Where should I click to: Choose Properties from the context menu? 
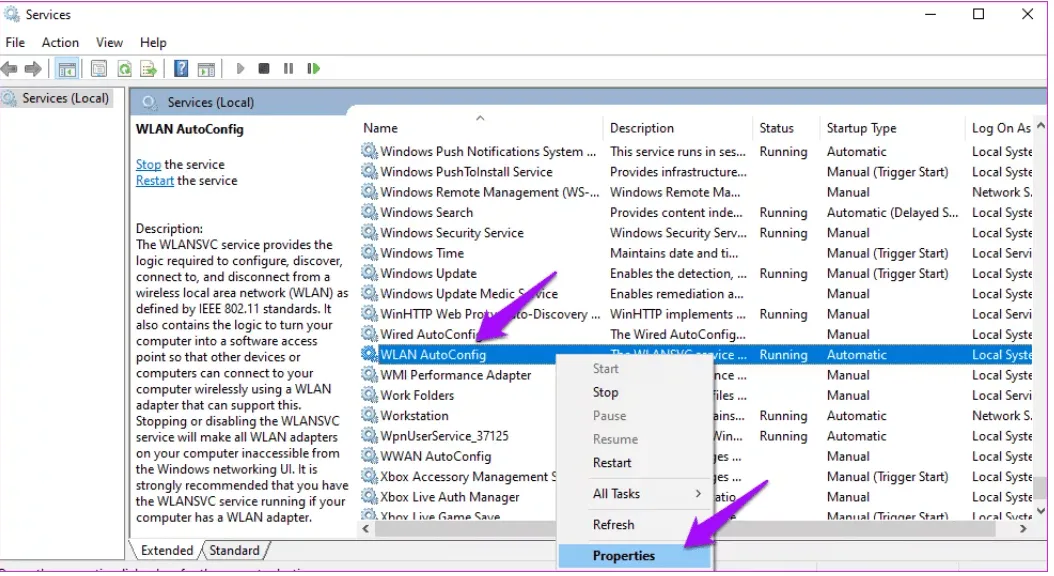624,556
